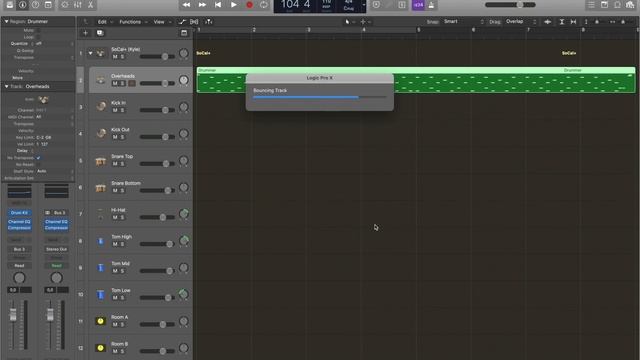Image resolution: width=640 pixels, height=360 pixels.
Task: Open the Media Browser icon
Action: click(631, 4)
